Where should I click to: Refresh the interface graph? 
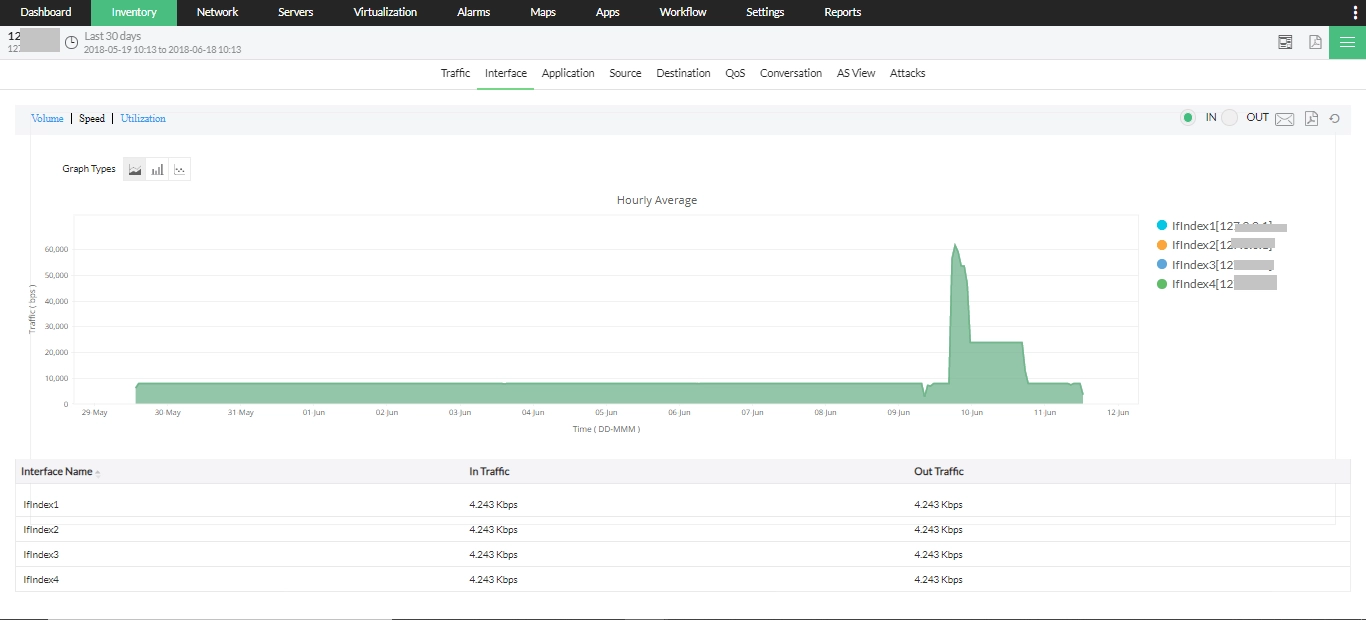click(1334, 119)
